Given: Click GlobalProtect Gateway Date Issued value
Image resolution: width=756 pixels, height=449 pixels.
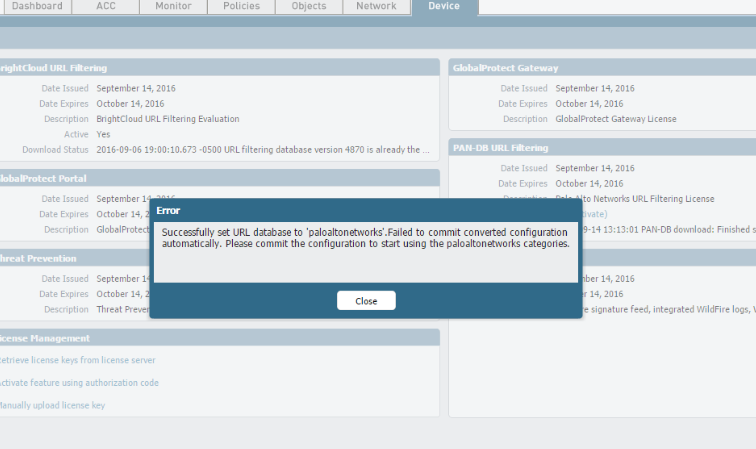Looking at the screenshot, I should tap(595, 88).
